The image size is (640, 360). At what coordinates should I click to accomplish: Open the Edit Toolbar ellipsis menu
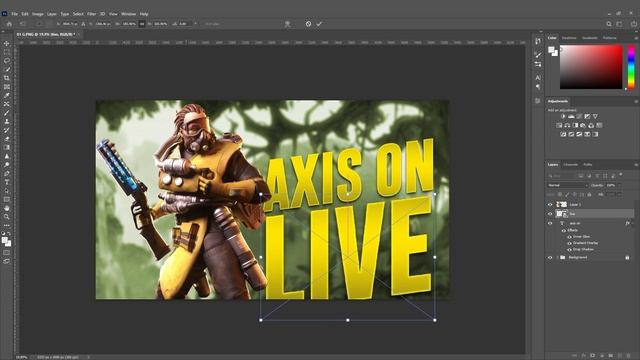(x=7, y=225)
